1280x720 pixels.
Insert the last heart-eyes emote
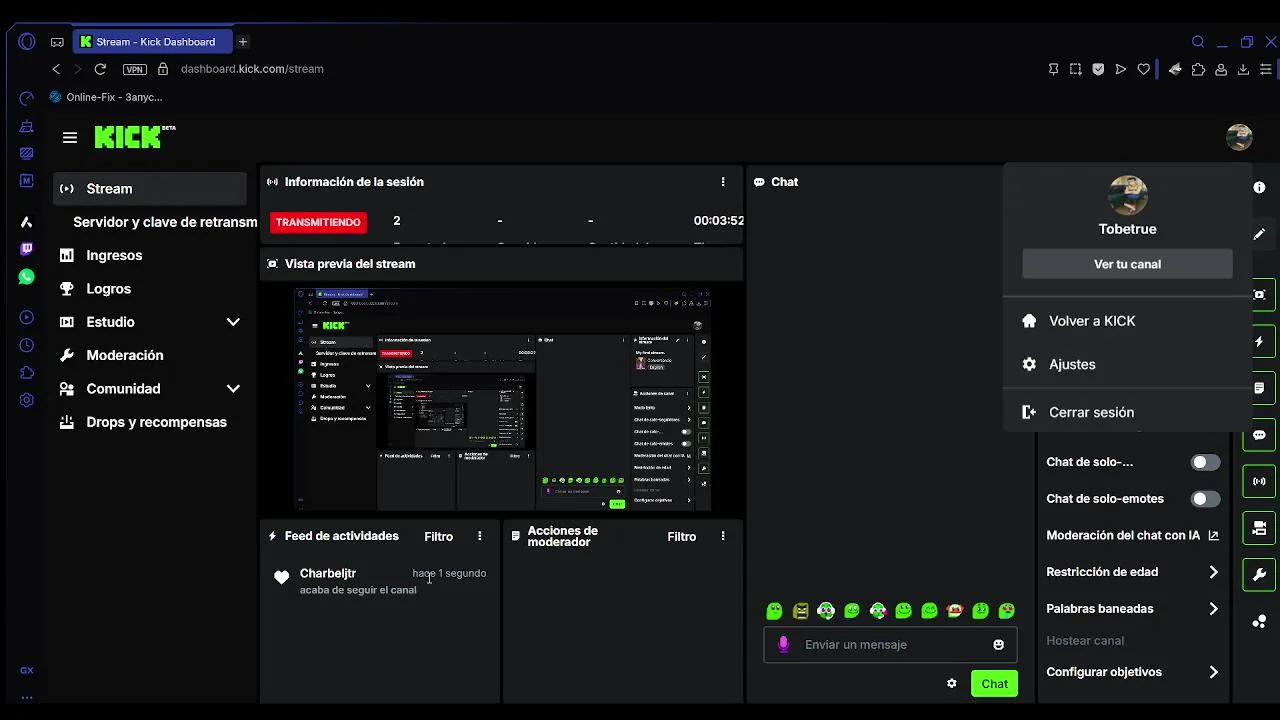tap(1007, 611)
